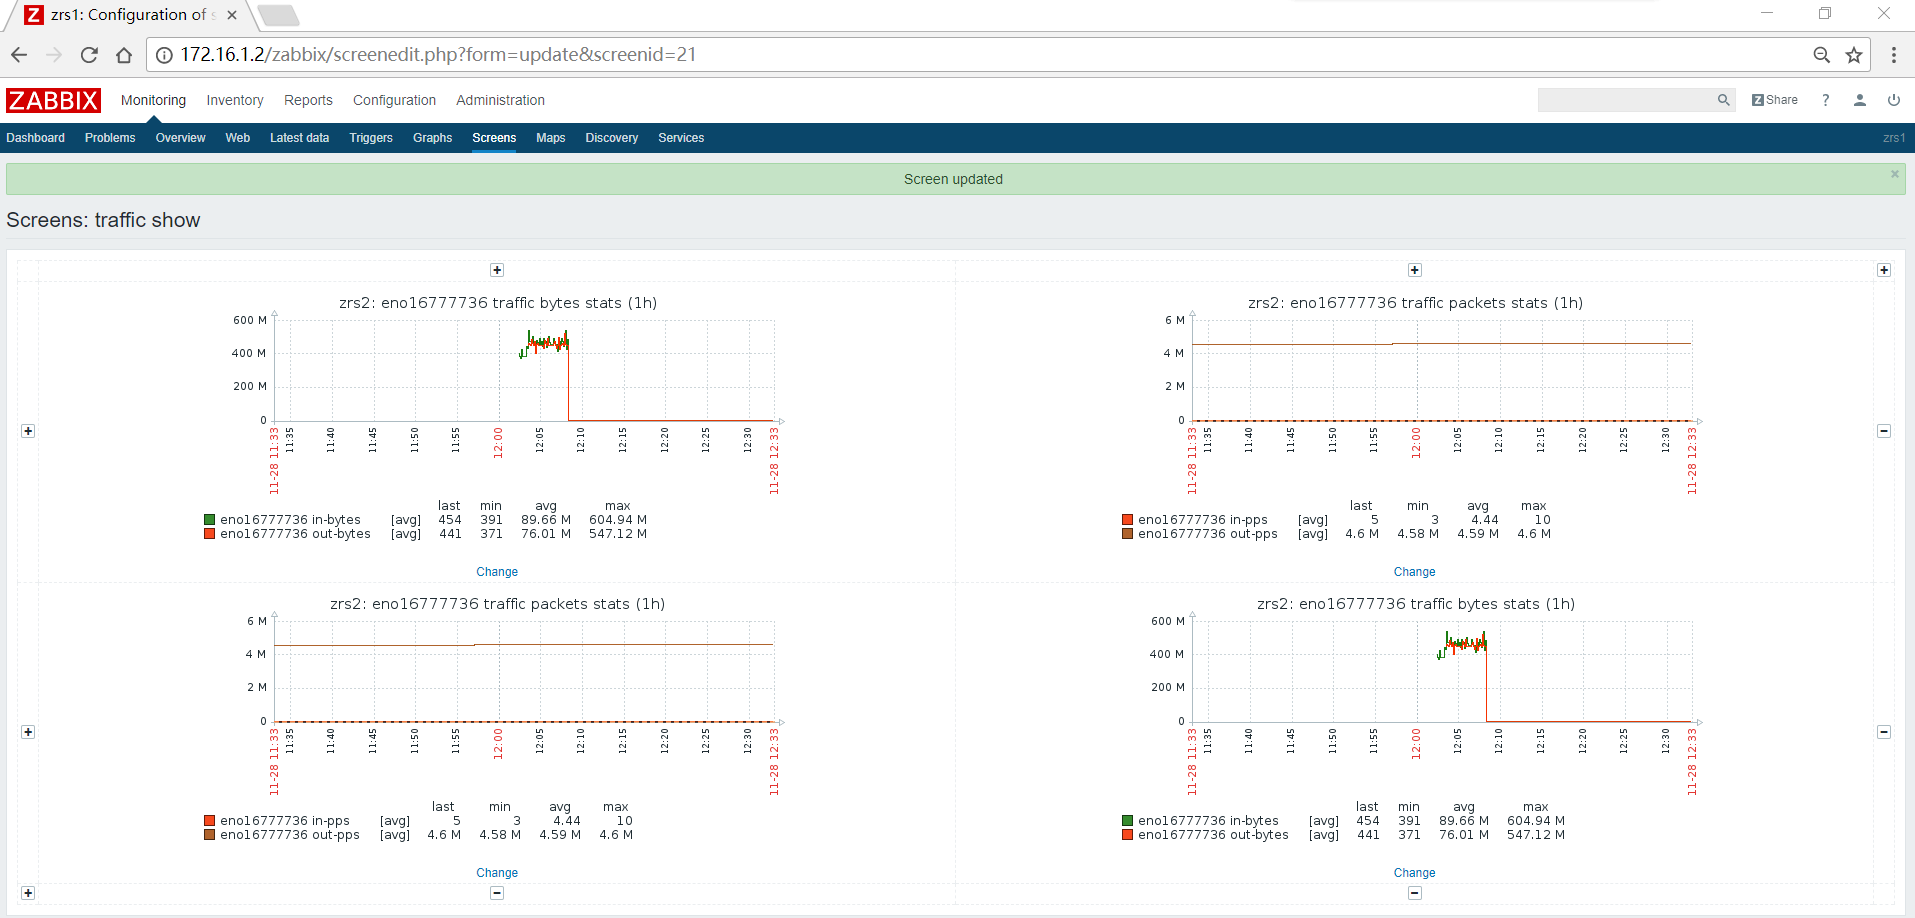
Task: Remove first row using right minus
Action: 1884,431
